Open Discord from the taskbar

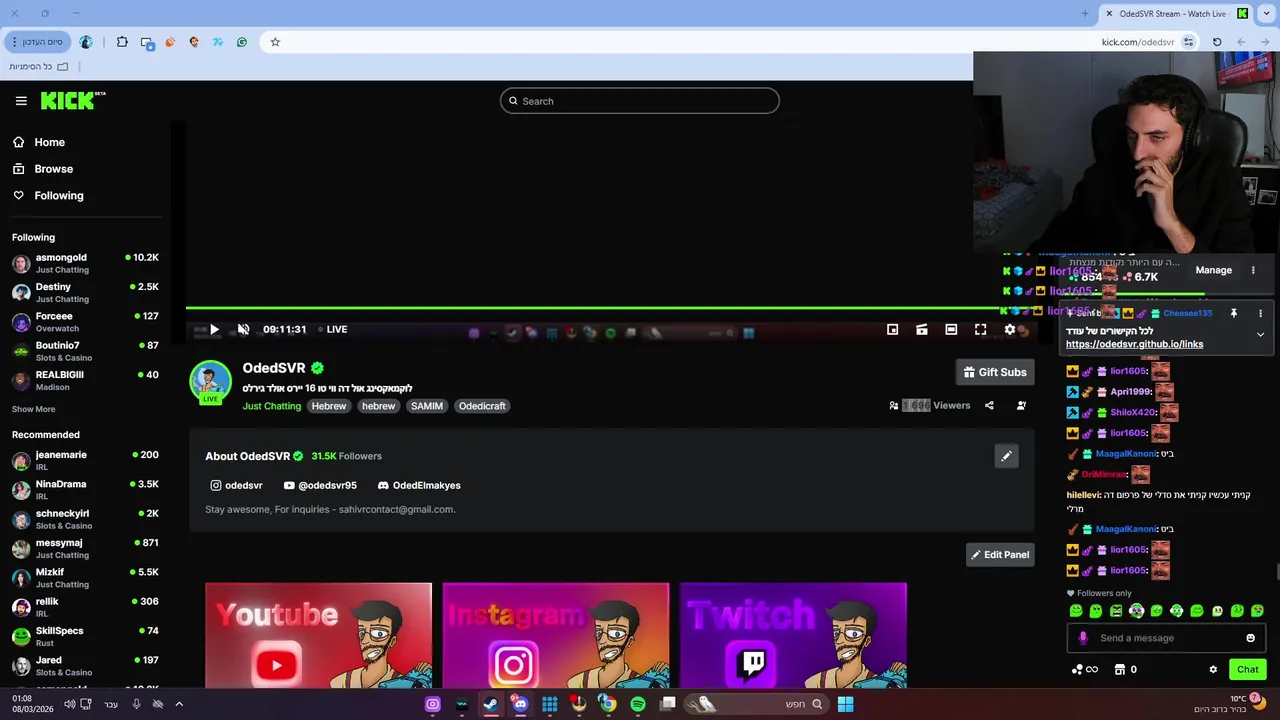[x=520, y=704]
